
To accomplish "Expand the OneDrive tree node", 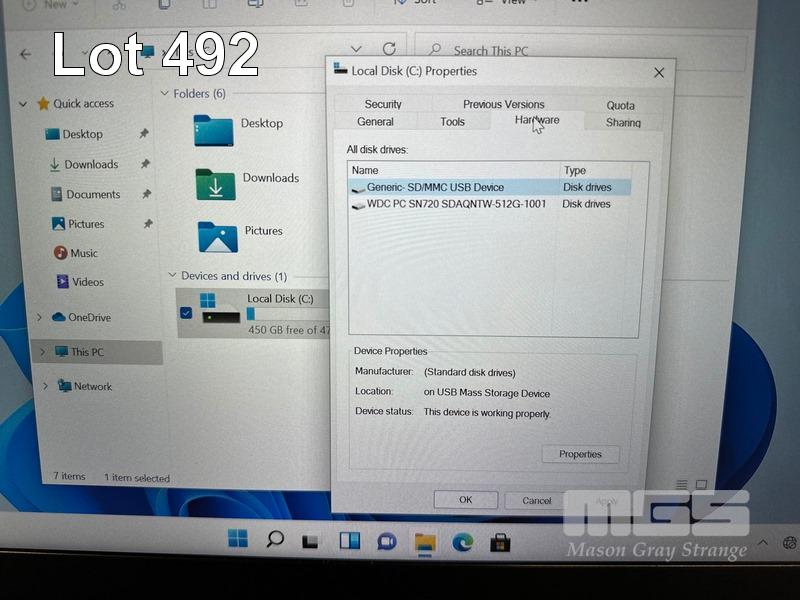I will 40,318.
